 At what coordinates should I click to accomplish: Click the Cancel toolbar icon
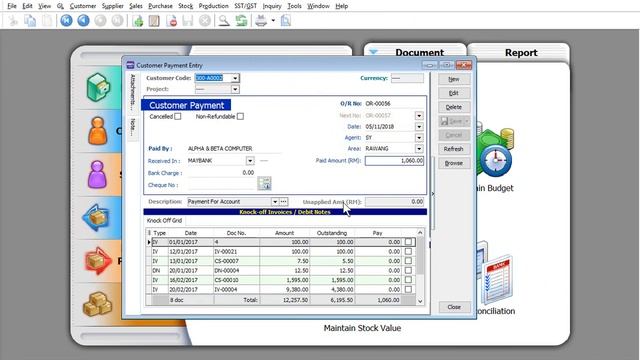pyautogui.click(x=205, y=20)
